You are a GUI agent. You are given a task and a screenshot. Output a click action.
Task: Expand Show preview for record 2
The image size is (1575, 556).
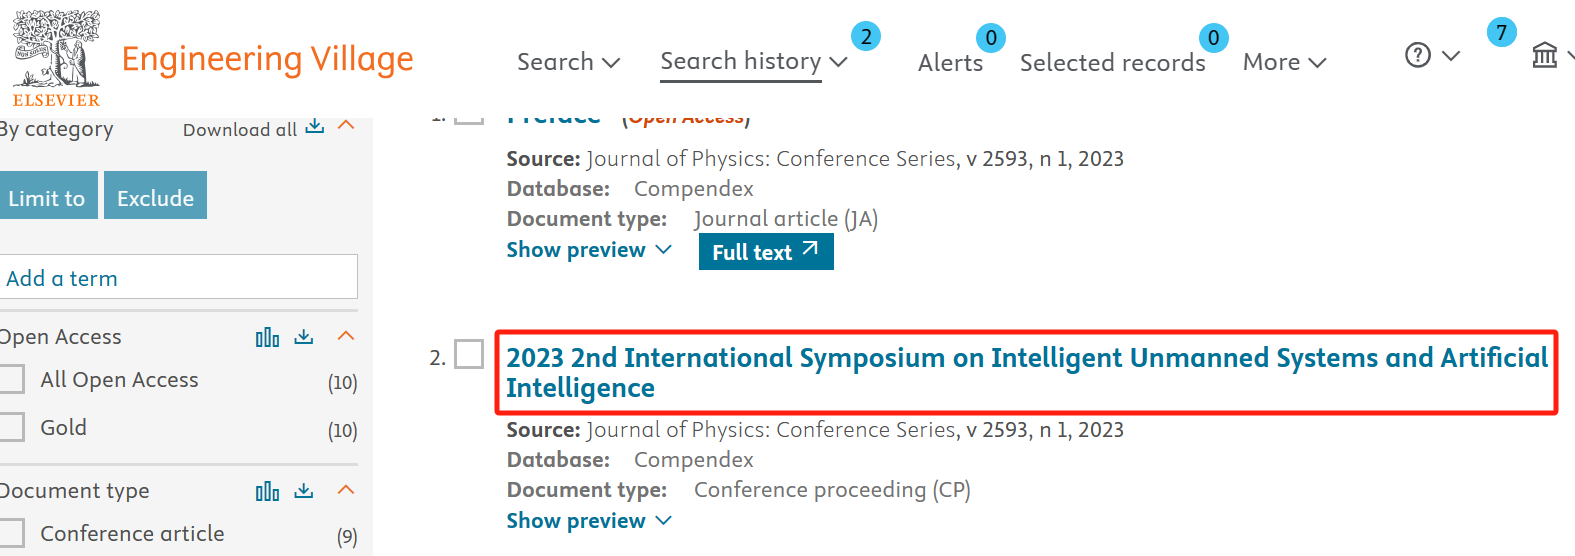pyautogui.click(x=589, y=521)
